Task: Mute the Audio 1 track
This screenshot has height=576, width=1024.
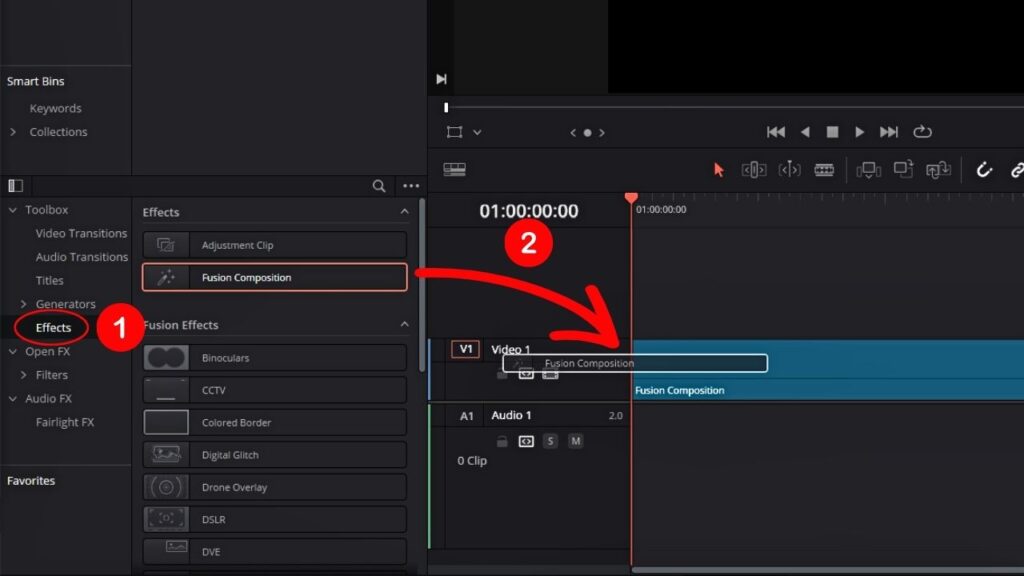Action: pos(576,441)
